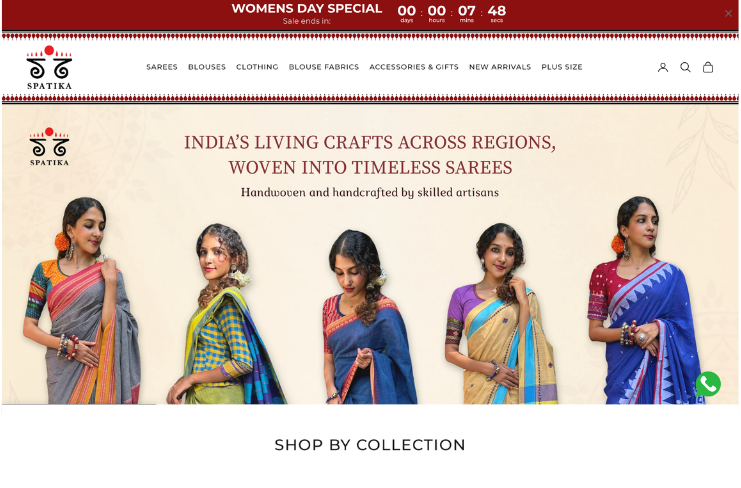Screen dimensions: 741x488
Task: Click India's Living Crafts banner headline
Action: pos(370,154)
